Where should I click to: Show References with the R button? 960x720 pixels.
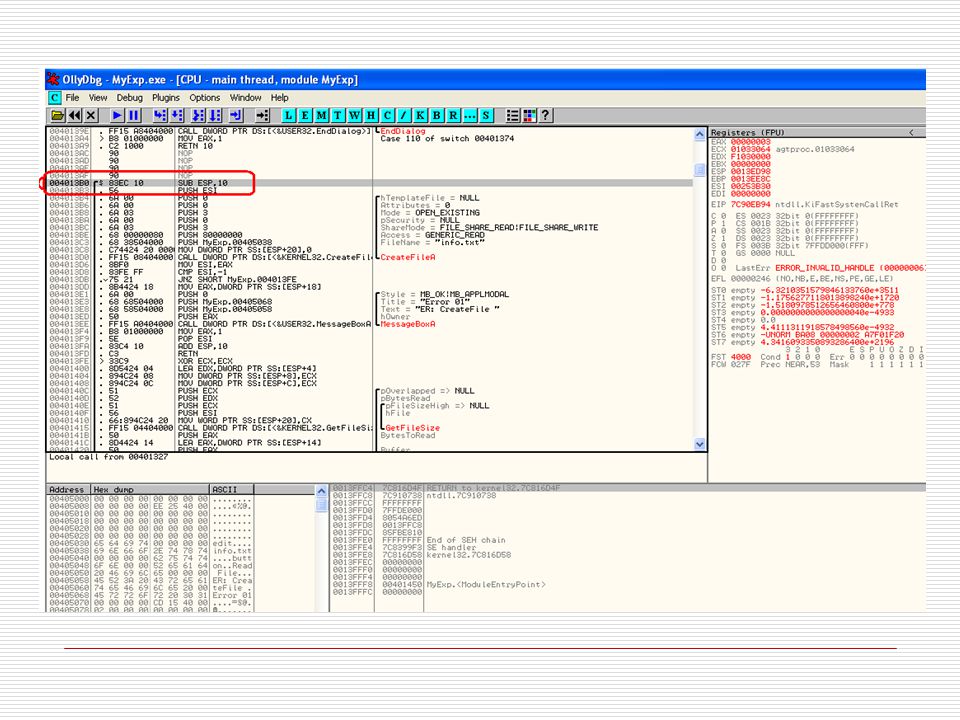[454, 115]
